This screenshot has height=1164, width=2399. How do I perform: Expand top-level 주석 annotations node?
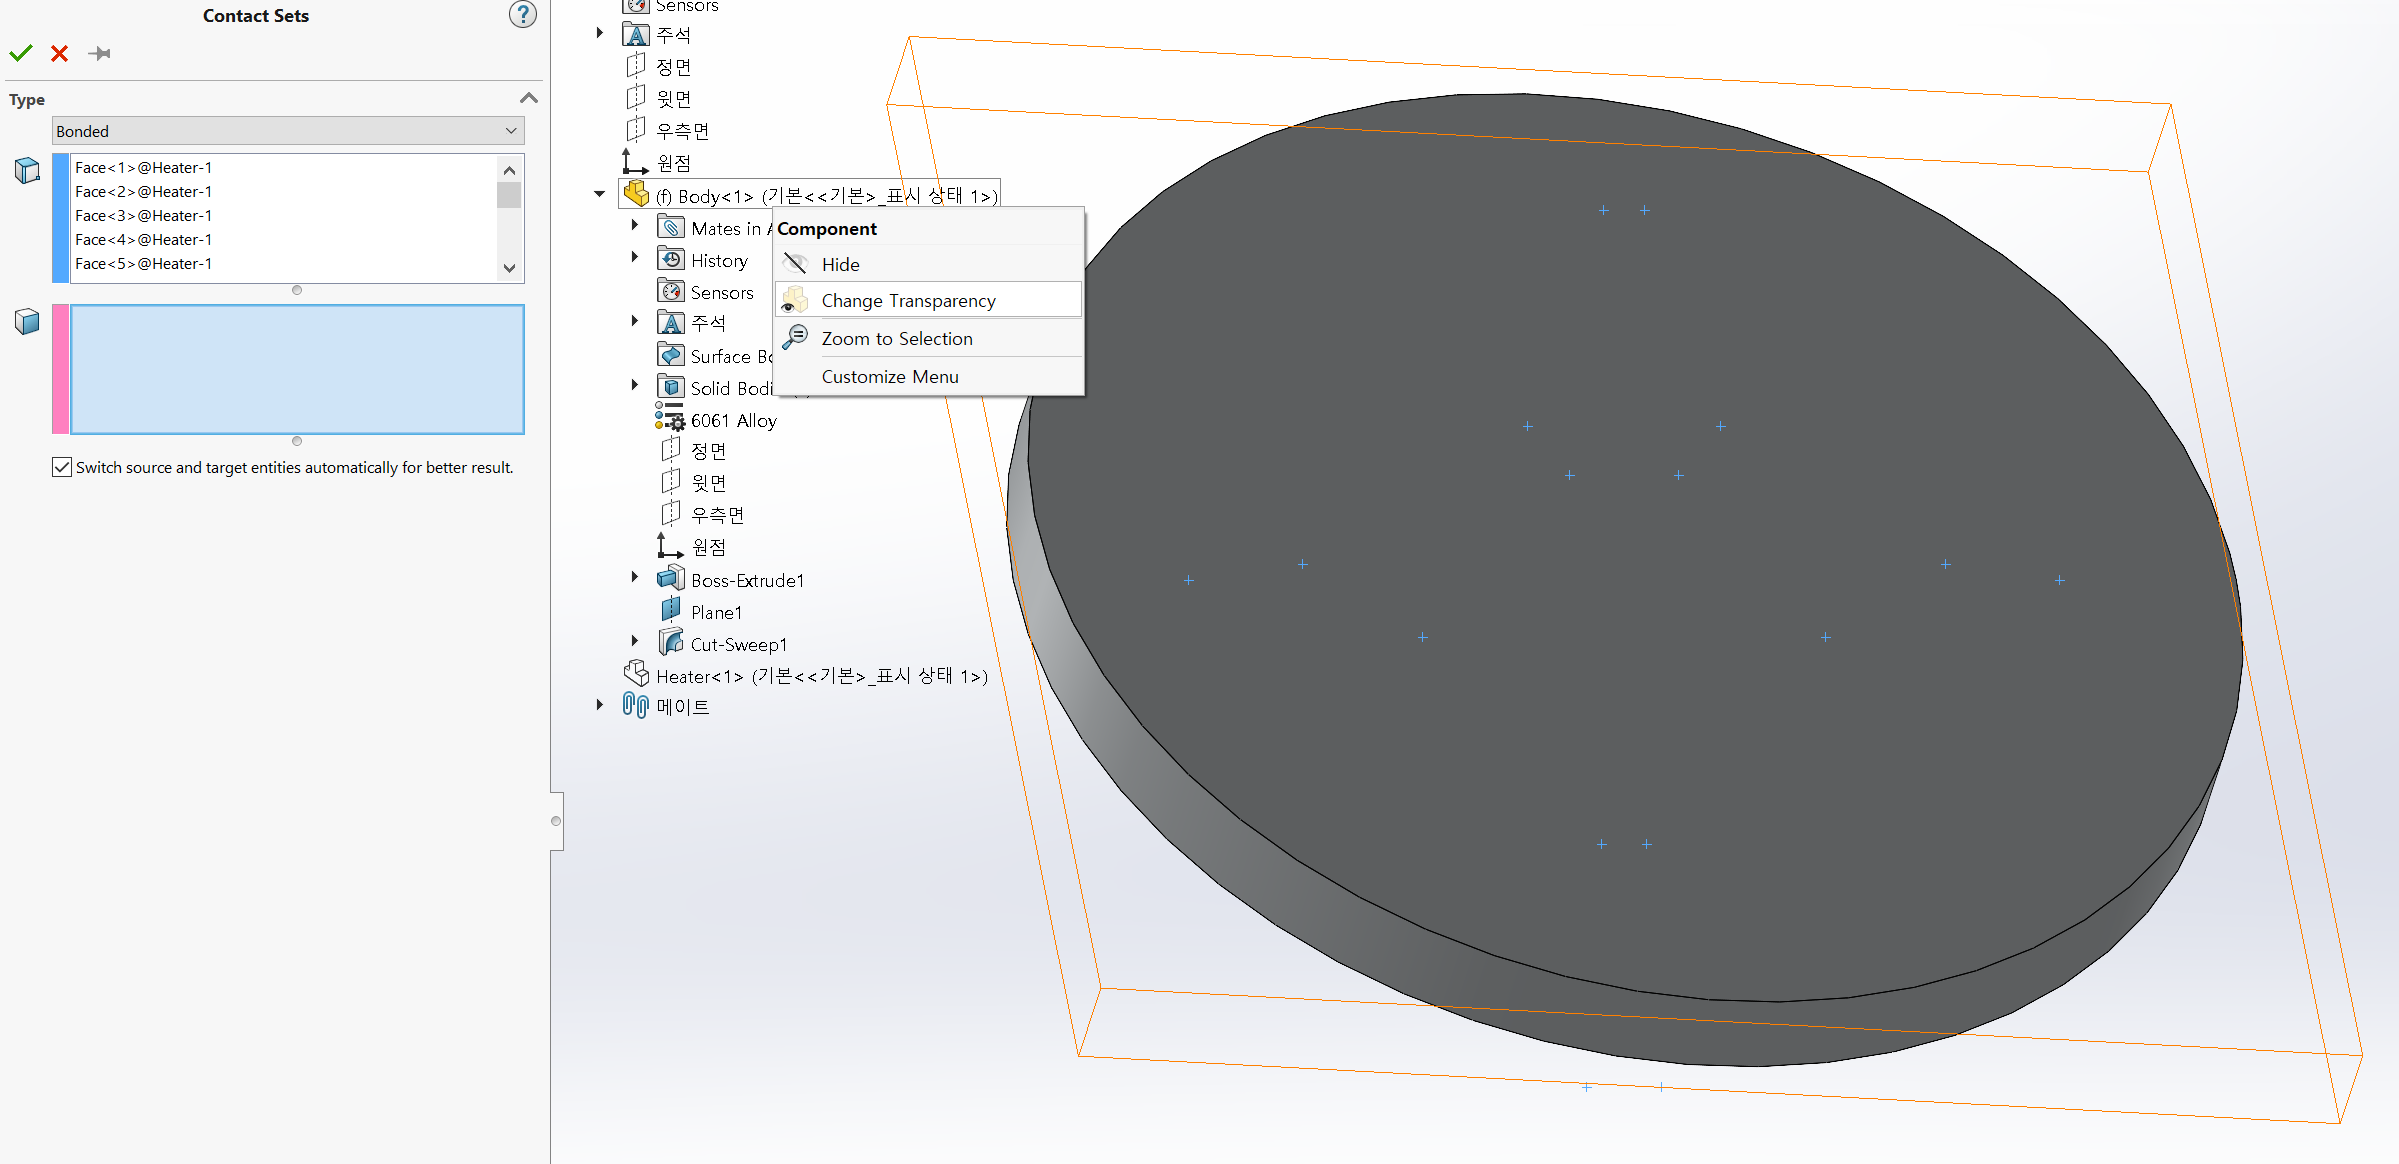(600, 33)
